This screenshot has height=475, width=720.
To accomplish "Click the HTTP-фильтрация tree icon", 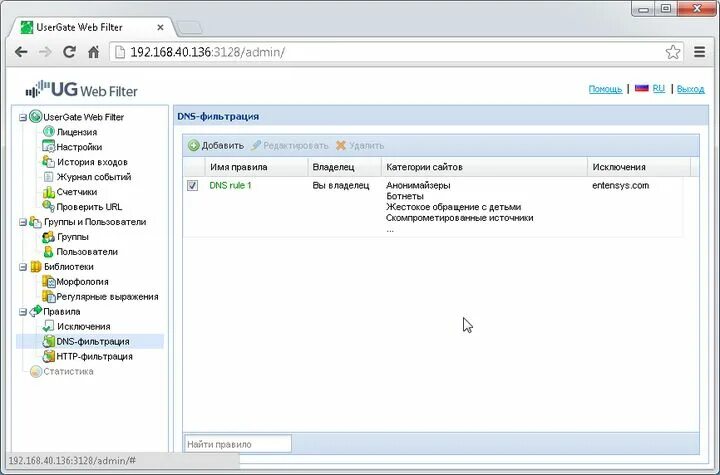I will (49, 356).
